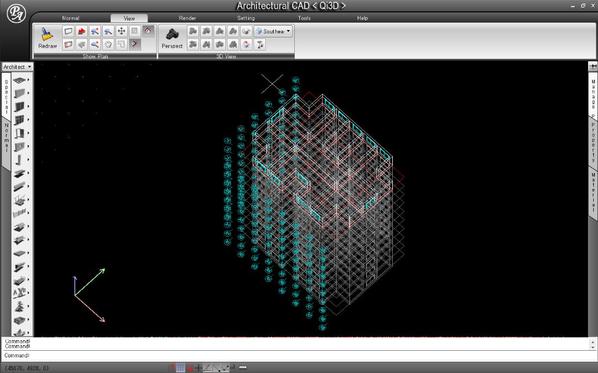
Task: Select the text annotation 'A' tool
Action: click(x=19, y=293)
